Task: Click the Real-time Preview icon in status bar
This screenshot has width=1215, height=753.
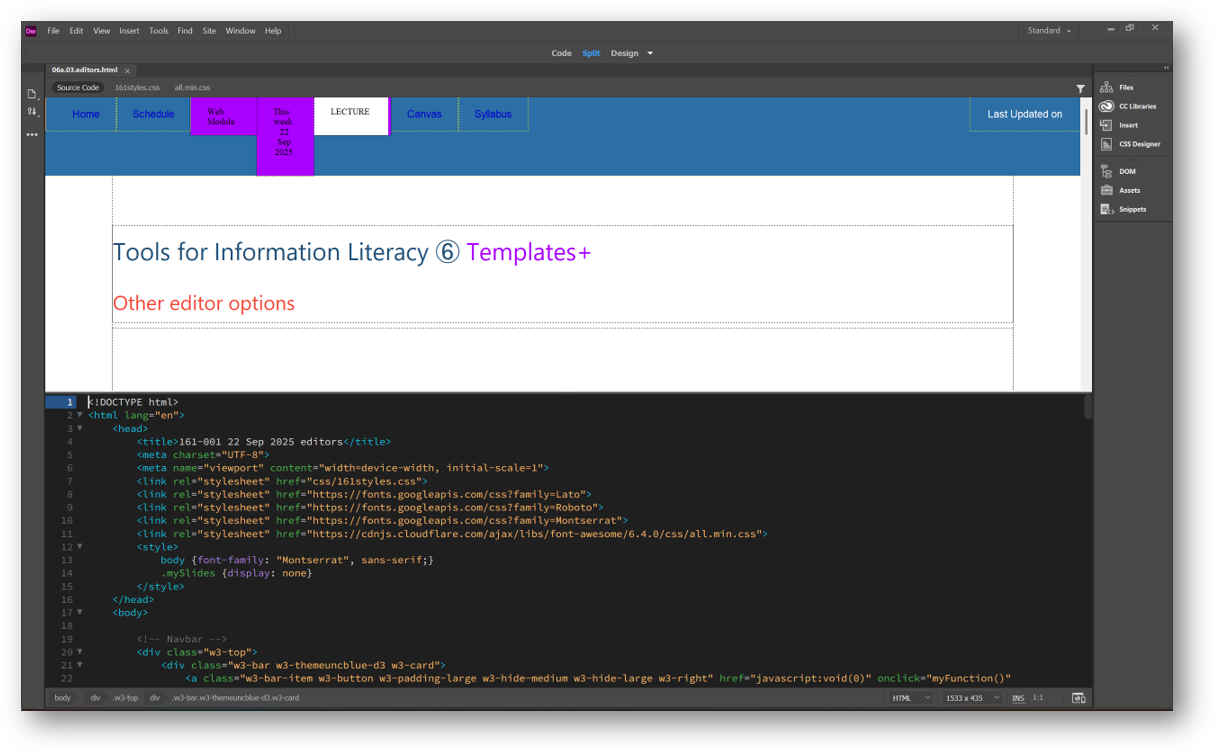Action: pos(1078,697)
